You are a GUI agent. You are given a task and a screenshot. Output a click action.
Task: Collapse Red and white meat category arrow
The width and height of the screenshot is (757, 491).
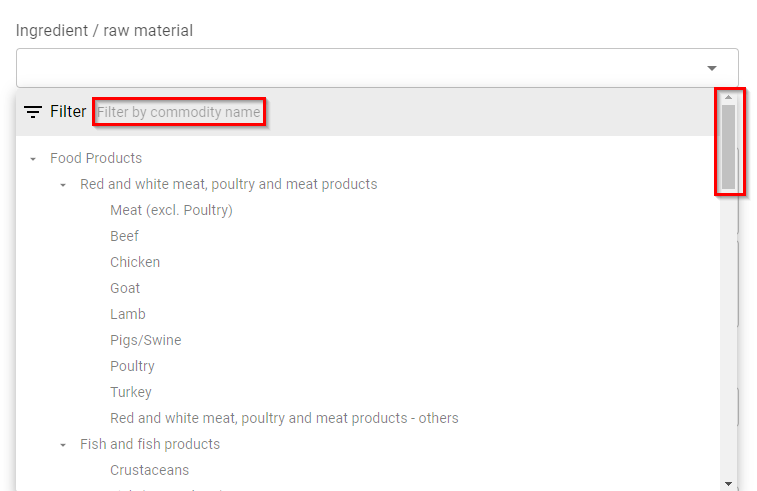tap(63, 185)
